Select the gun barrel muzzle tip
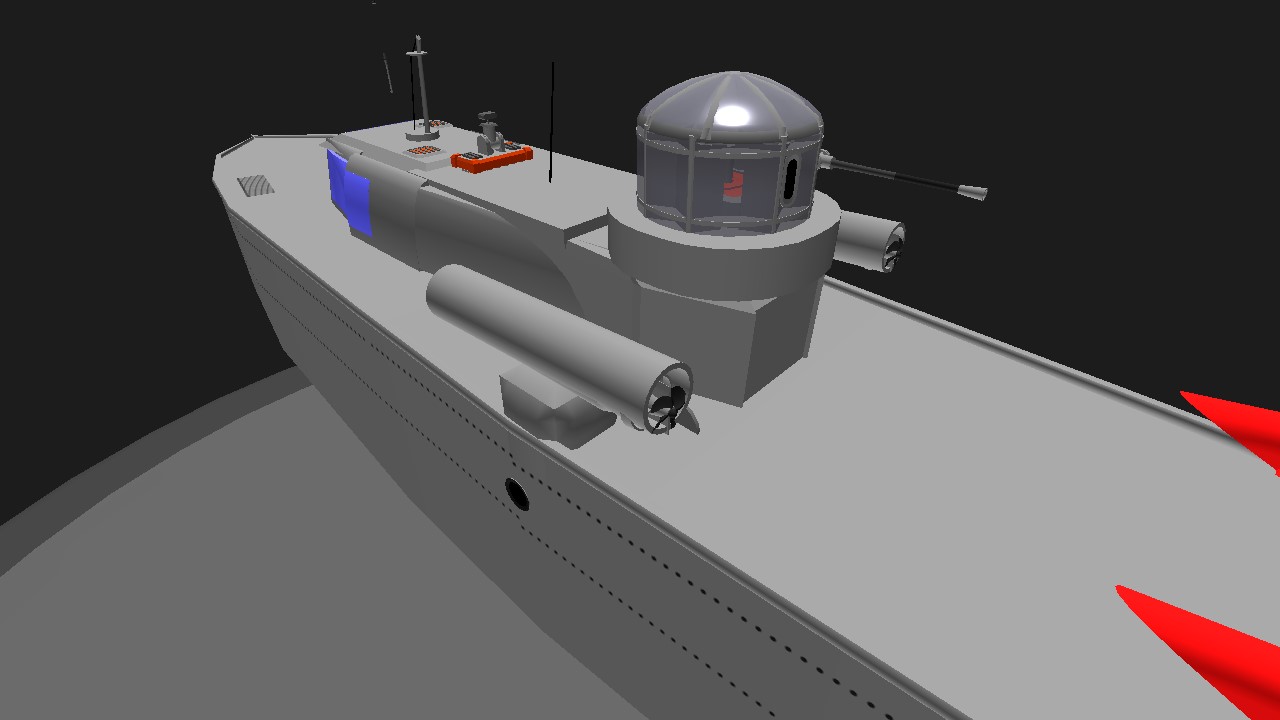1280x720 pixels. click(x=971, y=191)
